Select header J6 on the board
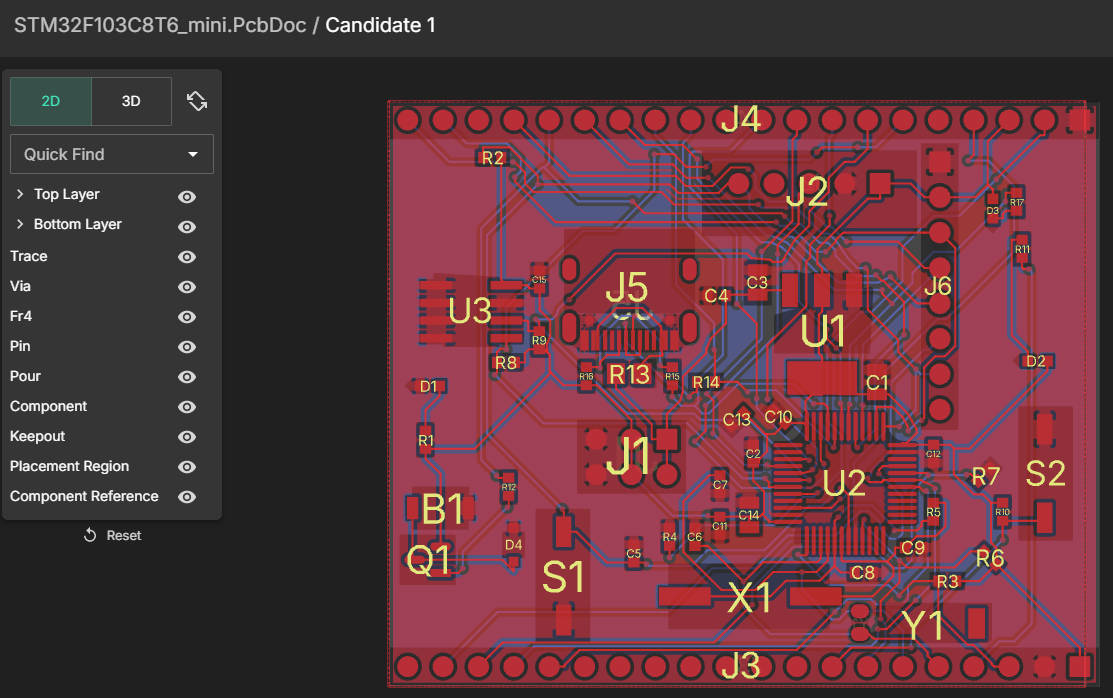Viewport: 1113px width, 698px height. 938,285
